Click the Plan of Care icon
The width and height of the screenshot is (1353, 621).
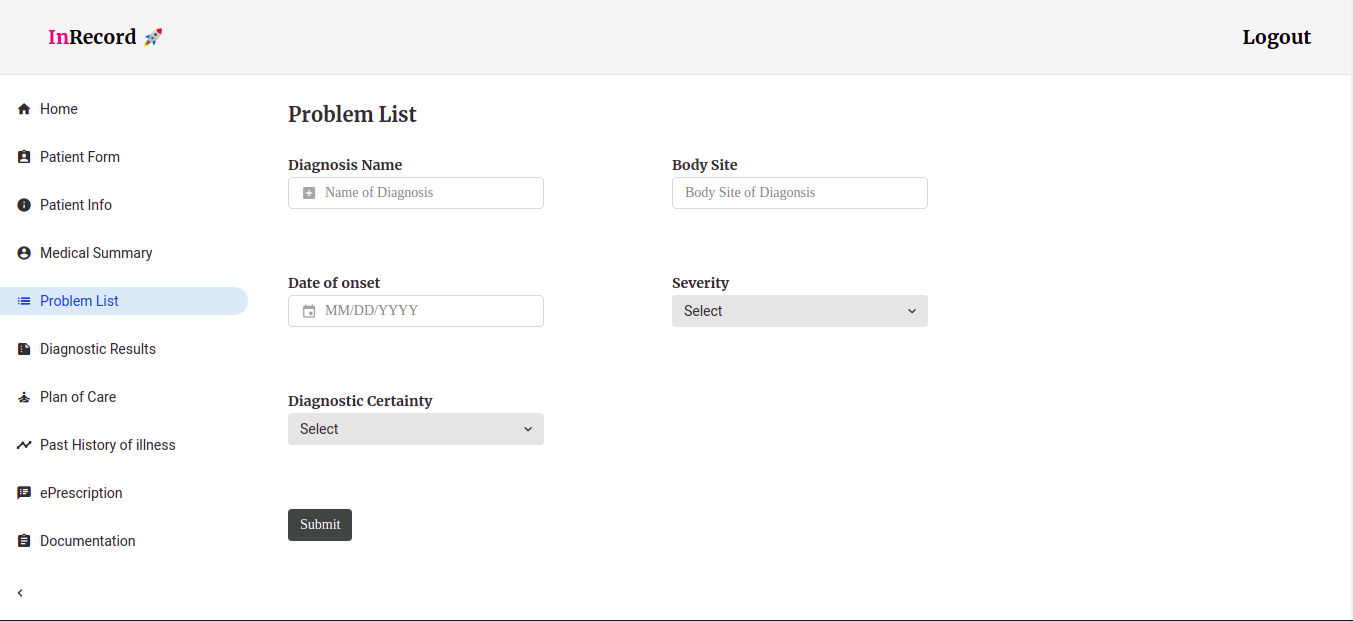click(24, 397)
